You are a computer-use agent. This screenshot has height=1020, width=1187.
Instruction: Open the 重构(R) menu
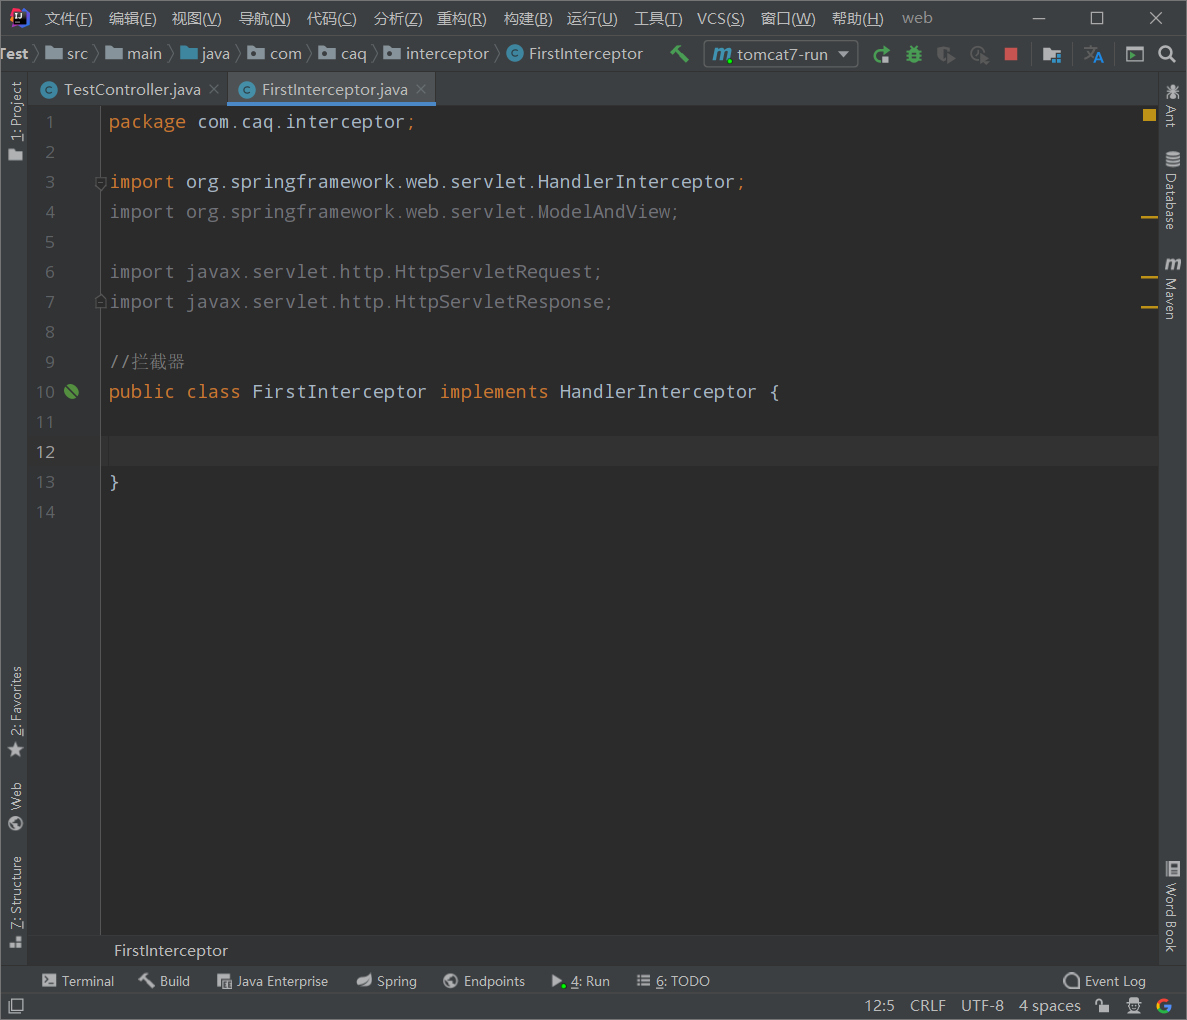(x=462, y=18)
